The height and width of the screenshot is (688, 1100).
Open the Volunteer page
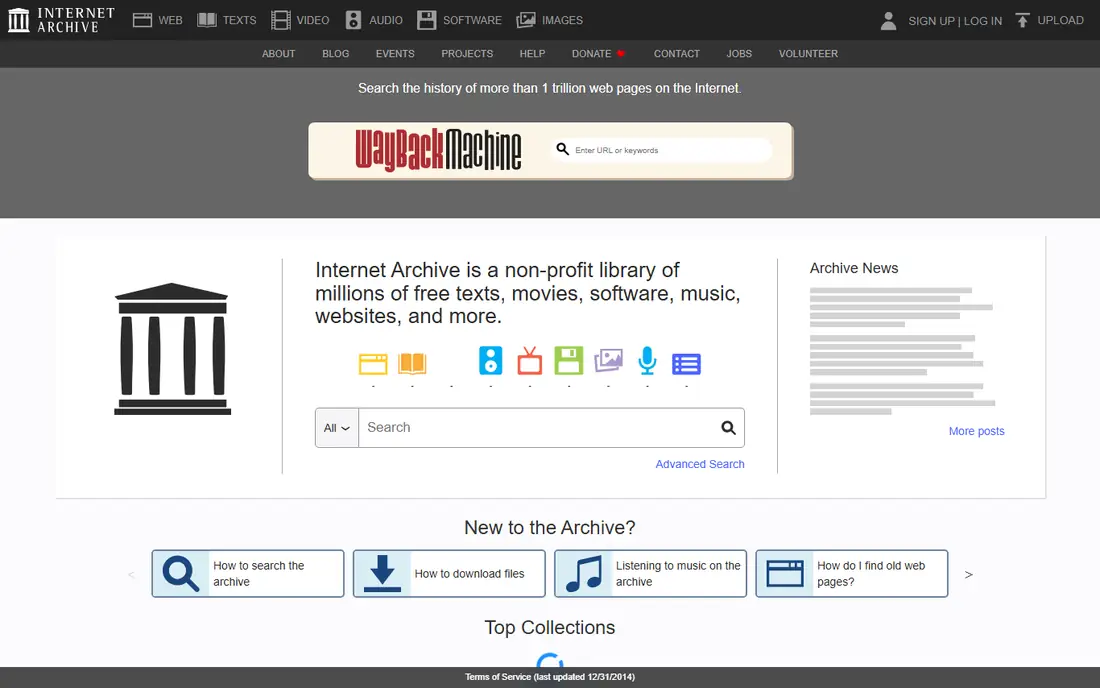coord(808,54)
